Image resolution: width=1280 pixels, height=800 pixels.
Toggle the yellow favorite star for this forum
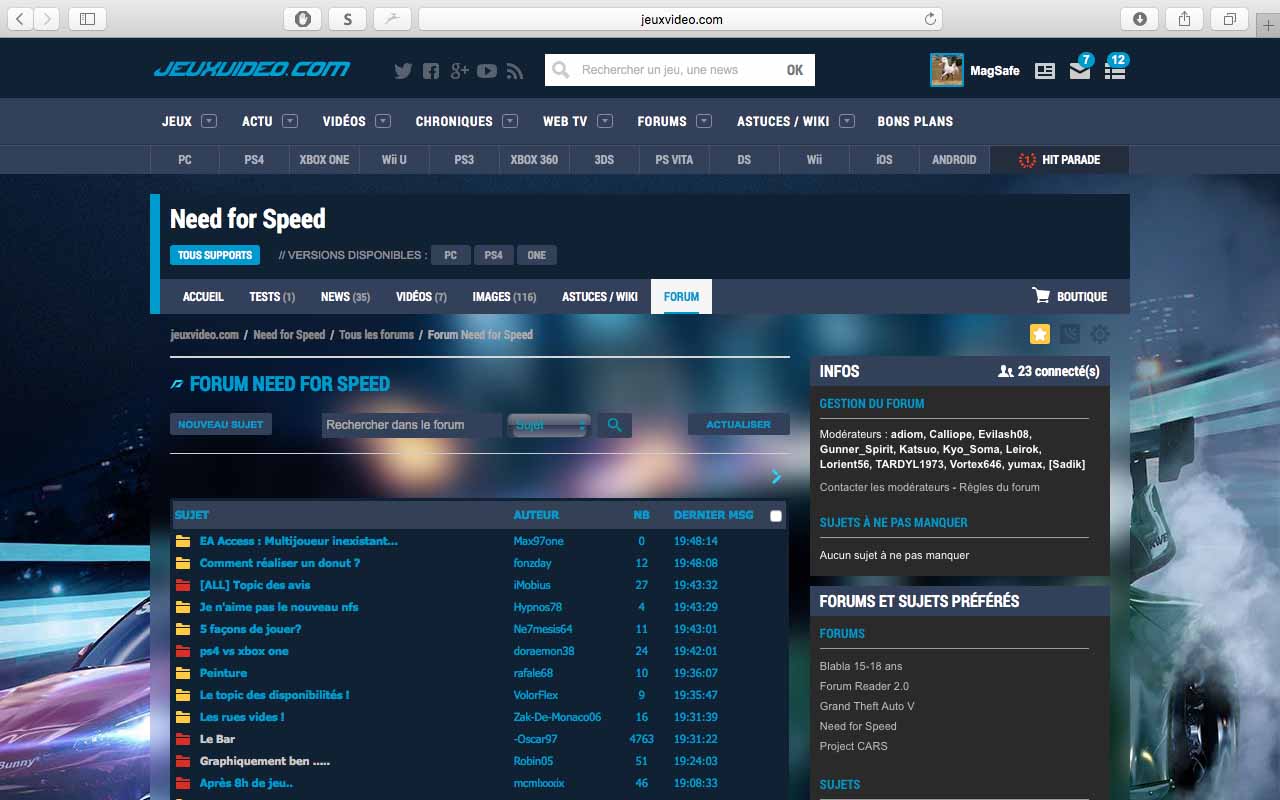1040,334
